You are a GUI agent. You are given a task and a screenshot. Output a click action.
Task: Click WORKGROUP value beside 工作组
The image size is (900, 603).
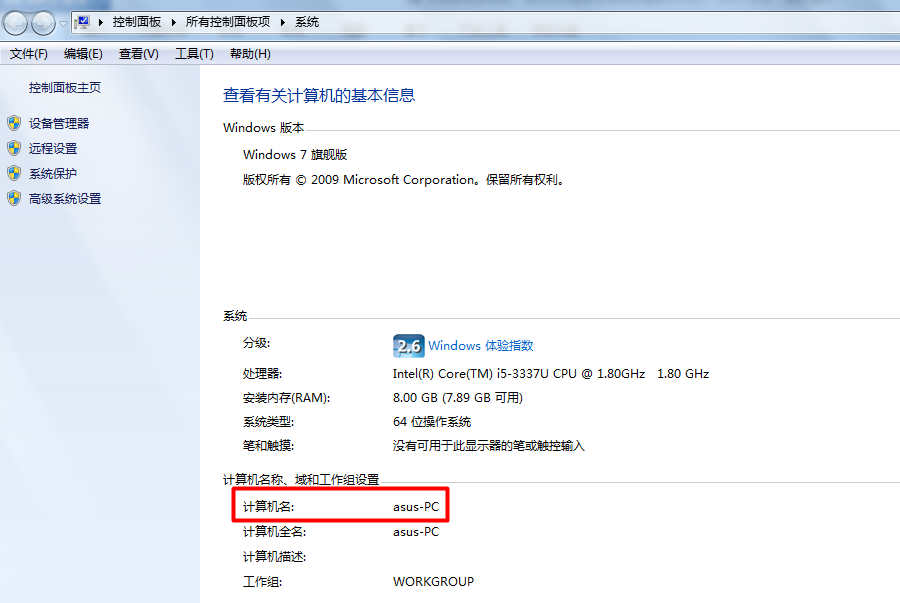pyautogui.click(x=433, y=582)
